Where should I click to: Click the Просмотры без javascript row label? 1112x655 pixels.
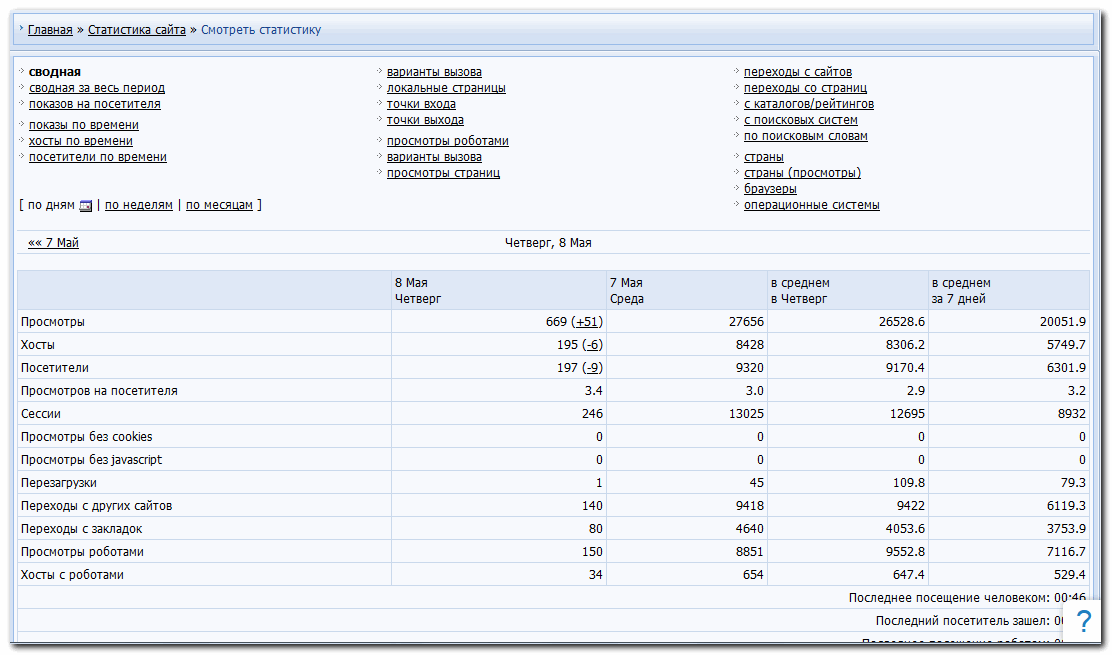coord(91,460)
